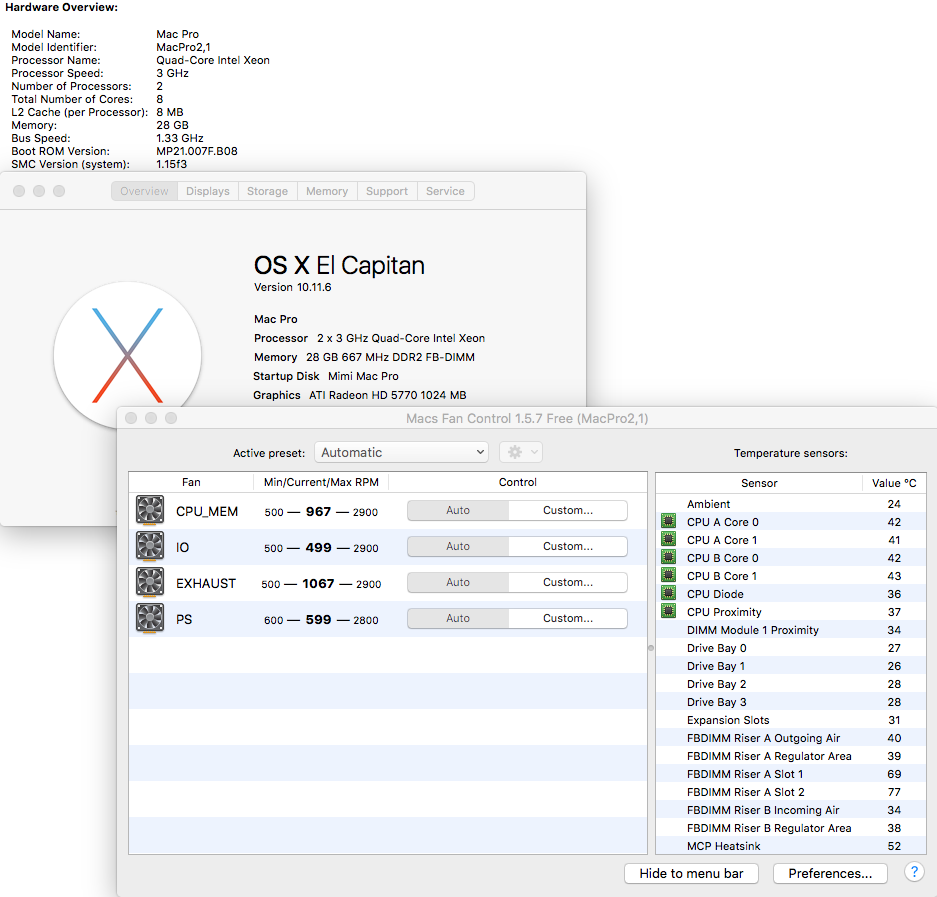Screen dimensions: 937x897
Task: Set CPU_MEM fan to Auto
Action: (458, 510)
